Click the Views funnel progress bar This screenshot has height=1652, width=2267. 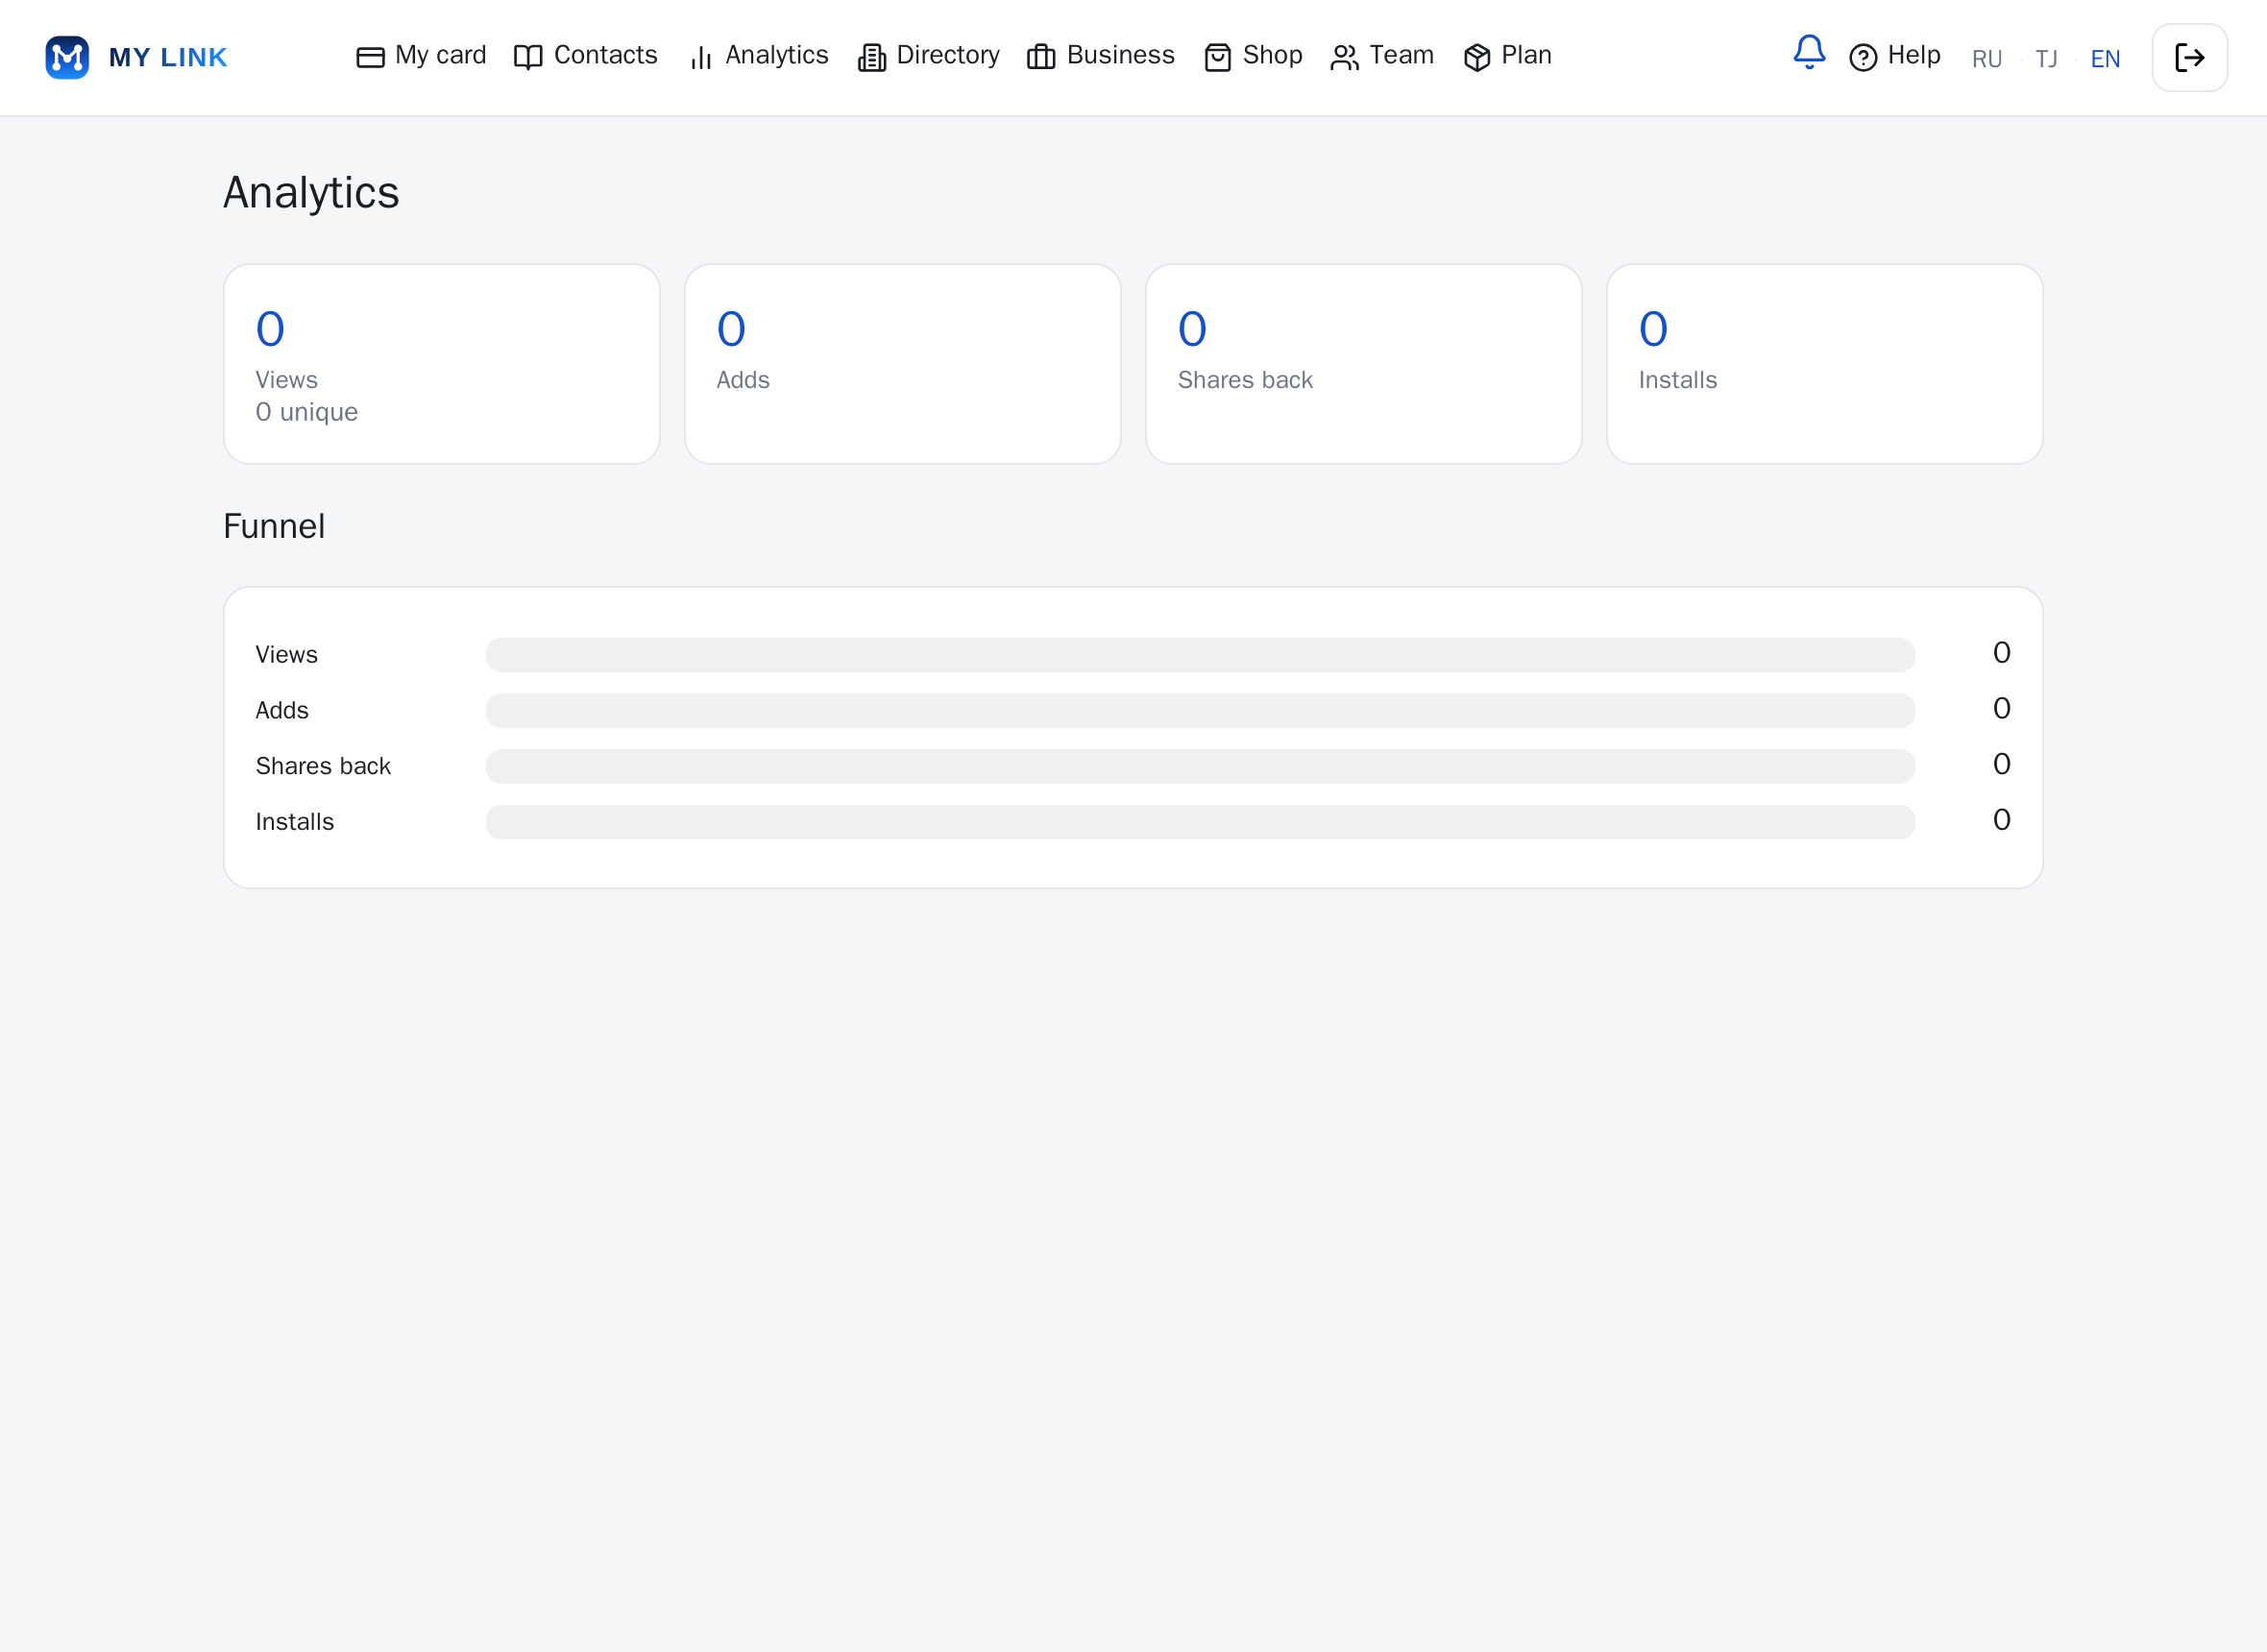coord(1200,655)
